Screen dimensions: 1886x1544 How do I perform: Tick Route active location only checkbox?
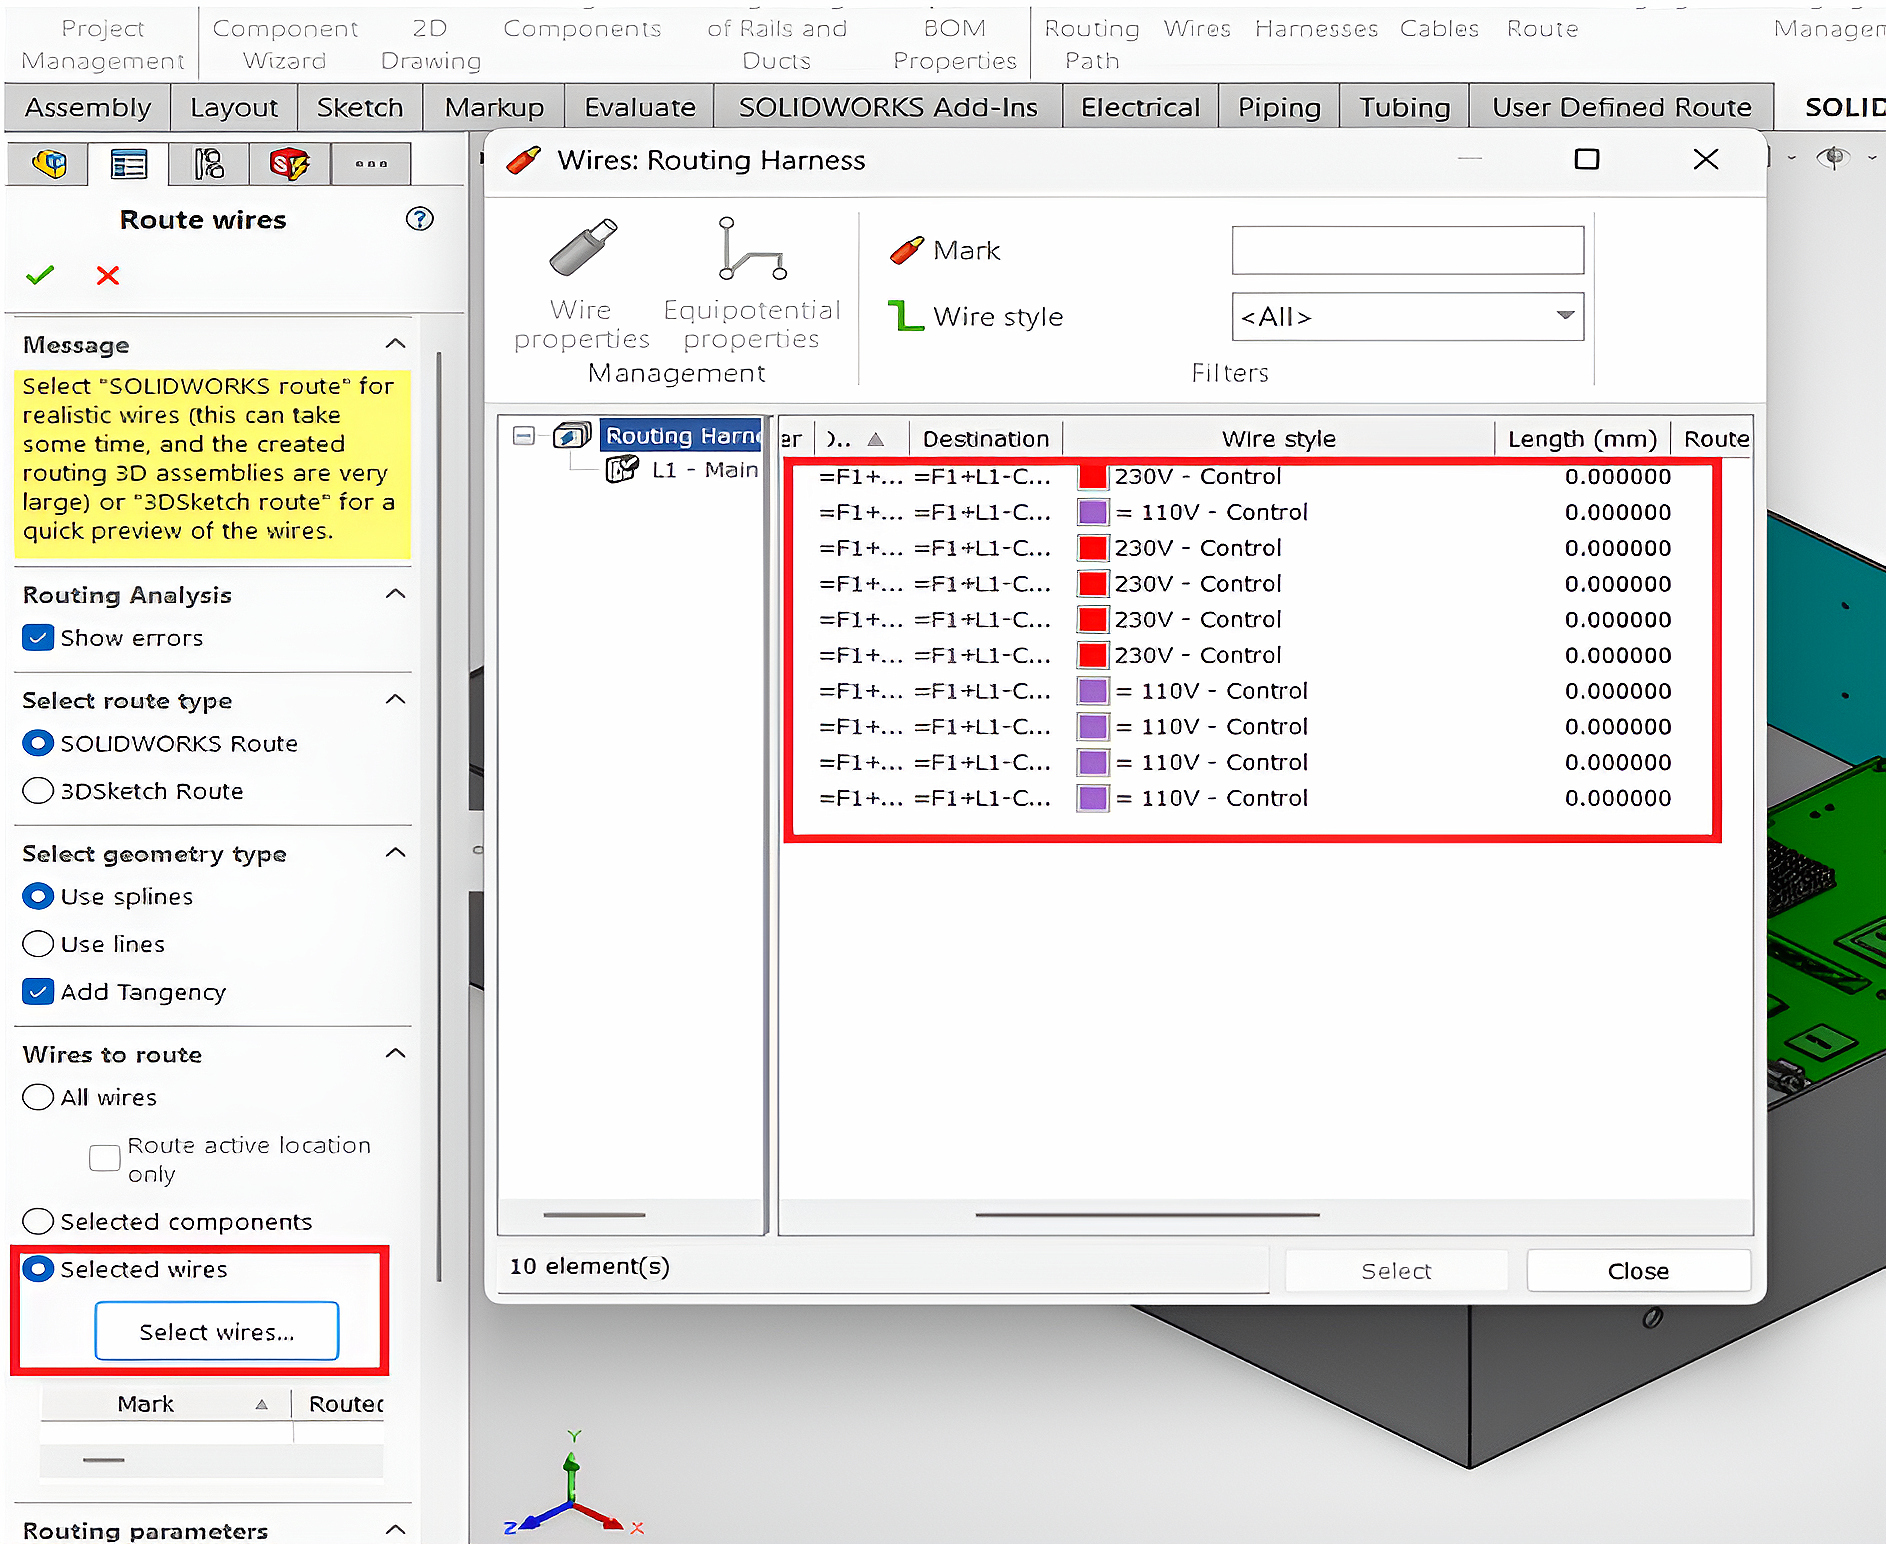pos(104,1158)
